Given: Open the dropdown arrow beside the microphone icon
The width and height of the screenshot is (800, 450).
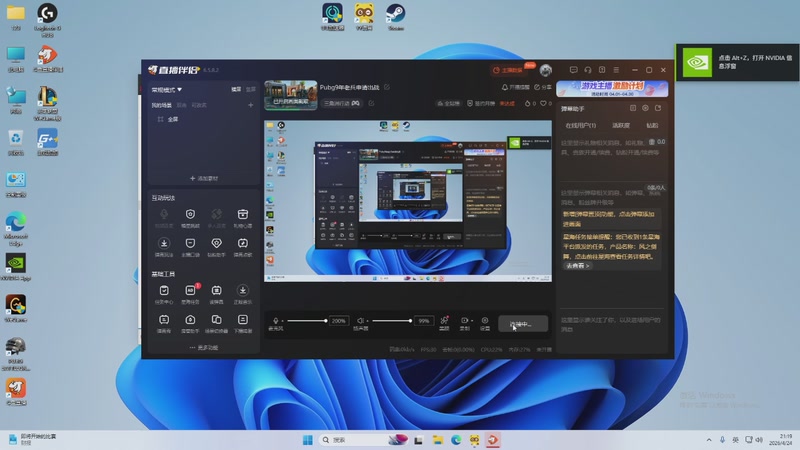Looking at the screenshot, I should click(x=282, y=321).
